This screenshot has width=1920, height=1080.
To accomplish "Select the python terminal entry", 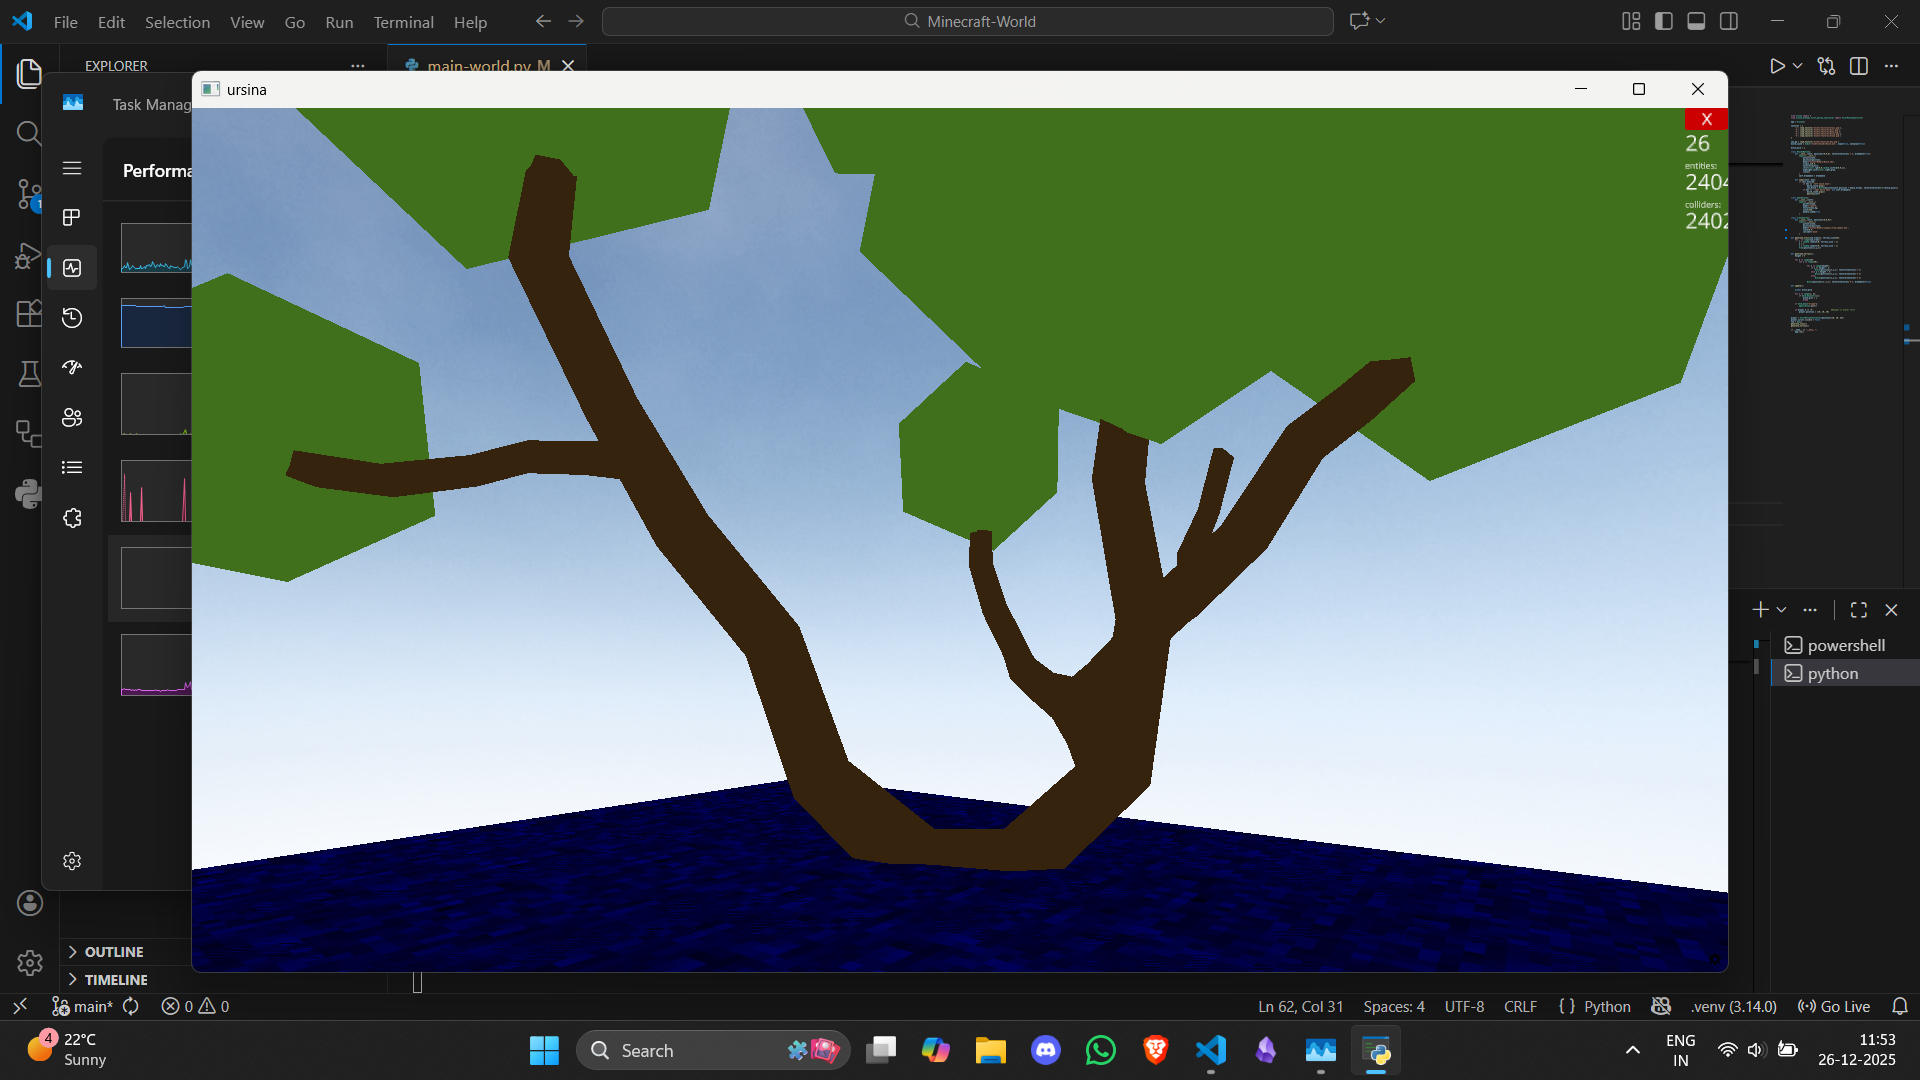I will click(1832, 674).
